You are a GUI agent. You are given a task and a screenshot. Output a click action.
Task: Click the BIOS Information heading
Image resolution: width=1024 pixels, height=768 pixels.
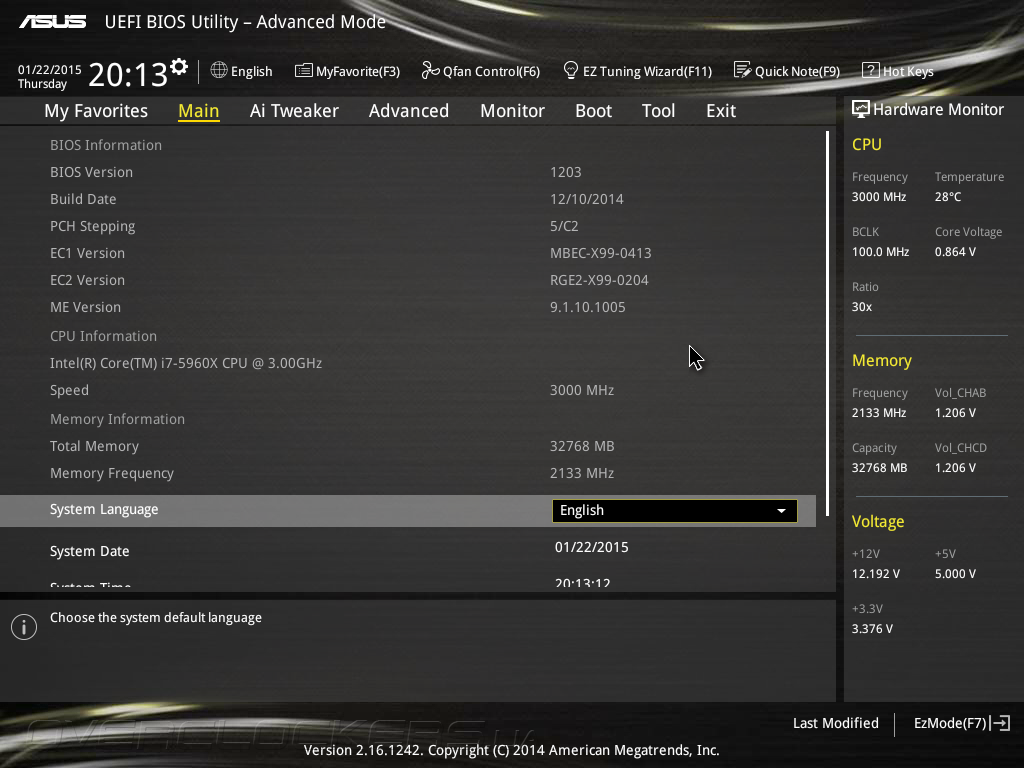[106, 145]
